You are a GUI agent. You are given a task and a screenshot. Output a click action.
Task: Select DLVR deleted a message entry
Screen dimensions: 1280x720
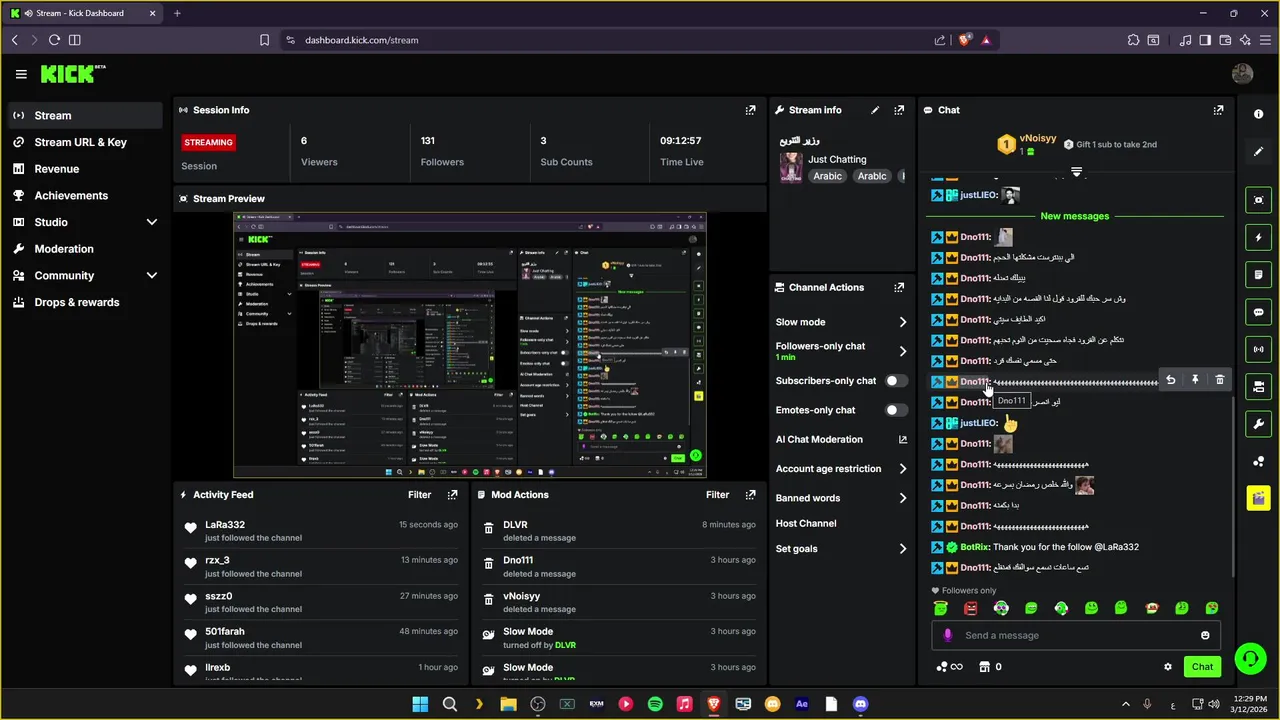(x=618, y=531)
